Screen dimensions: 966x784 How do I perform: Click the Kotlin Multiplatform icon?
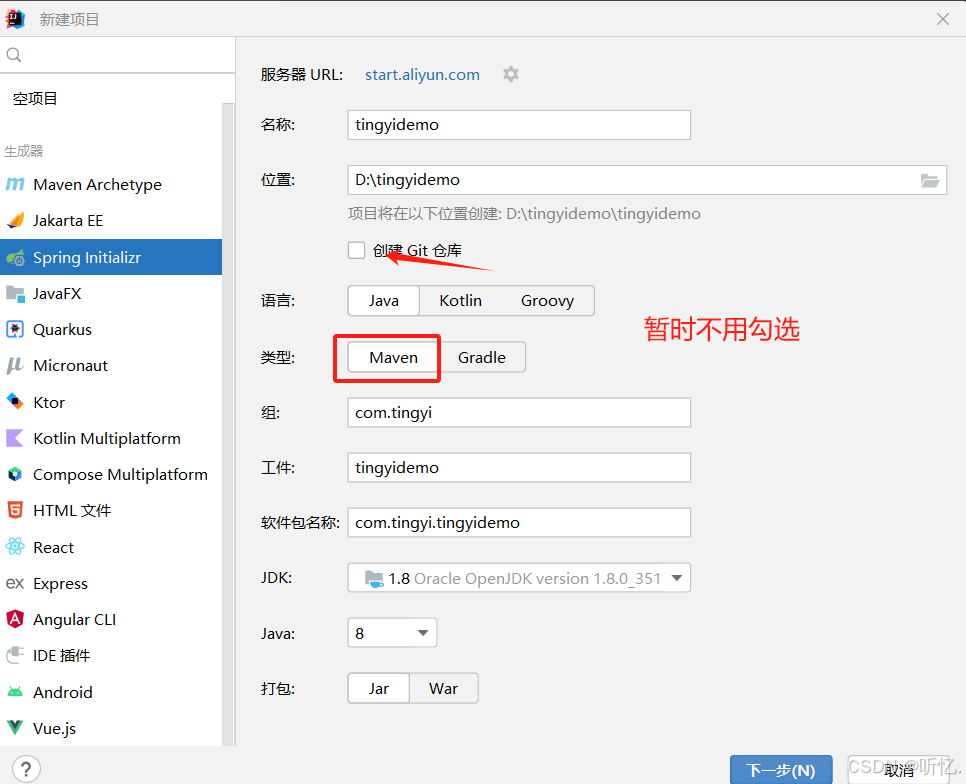[15, 438]
